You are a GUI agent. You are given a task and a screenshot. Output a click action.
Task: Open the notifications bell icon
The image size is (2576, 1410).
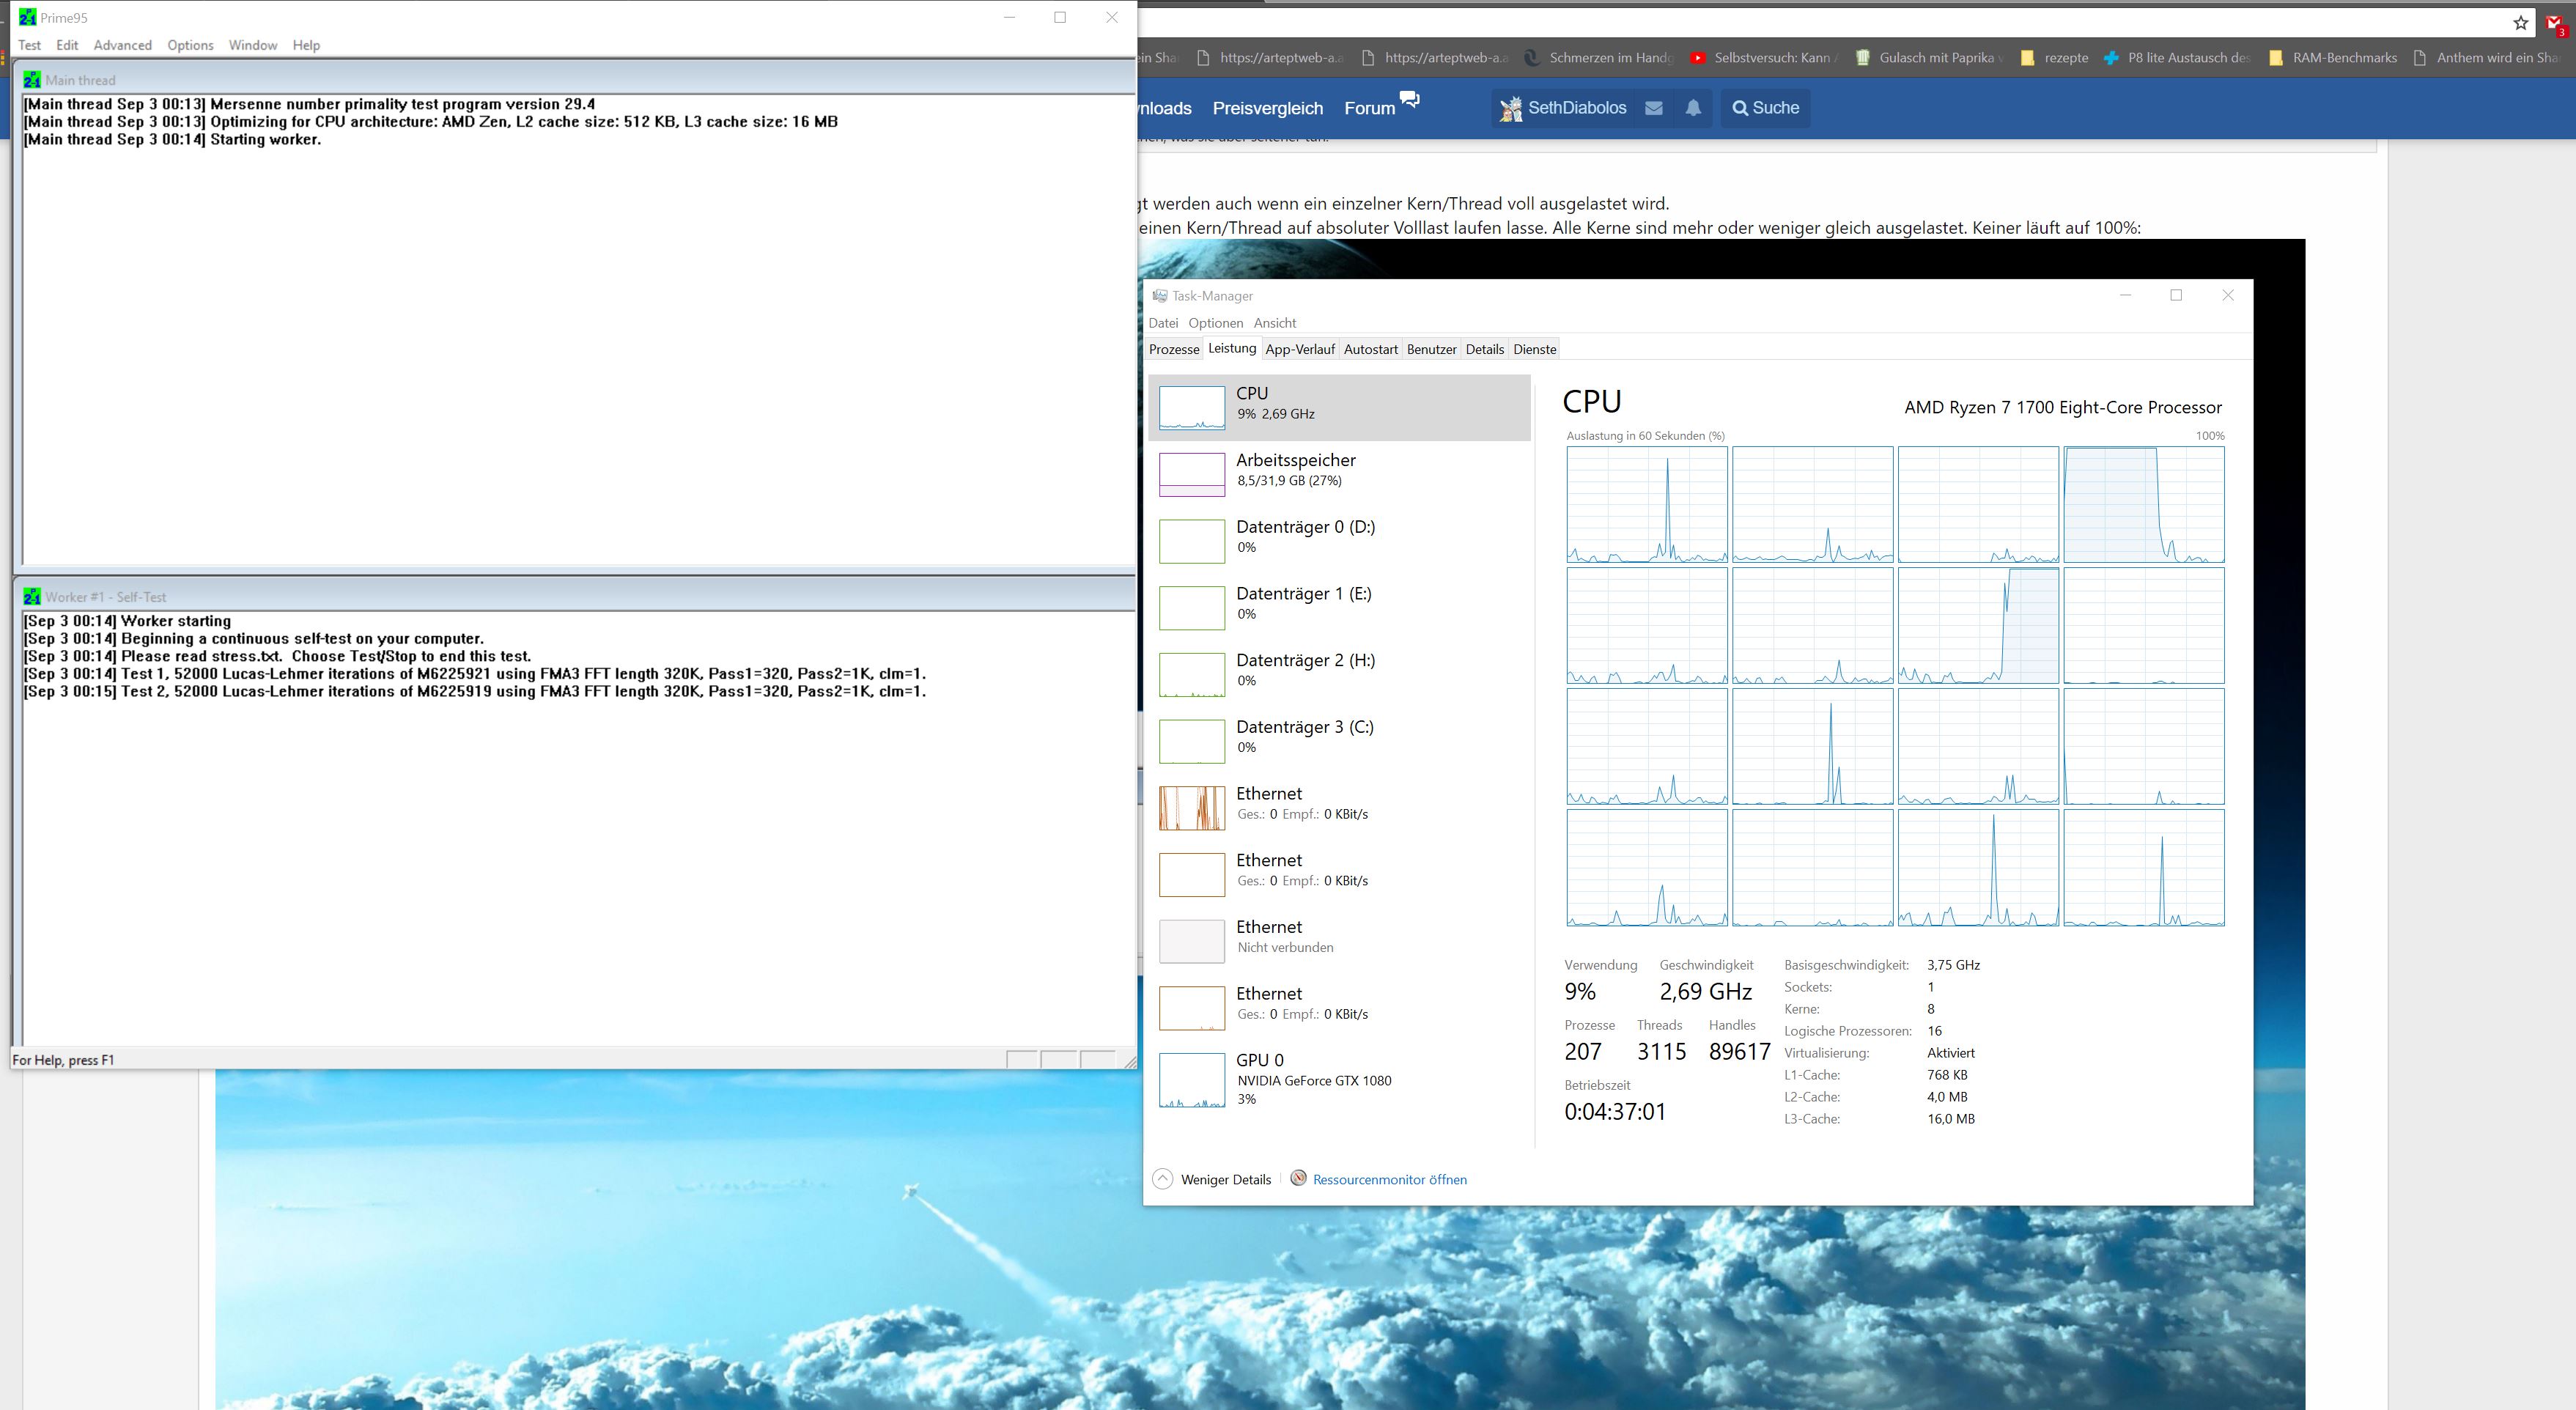(1693, 108)
